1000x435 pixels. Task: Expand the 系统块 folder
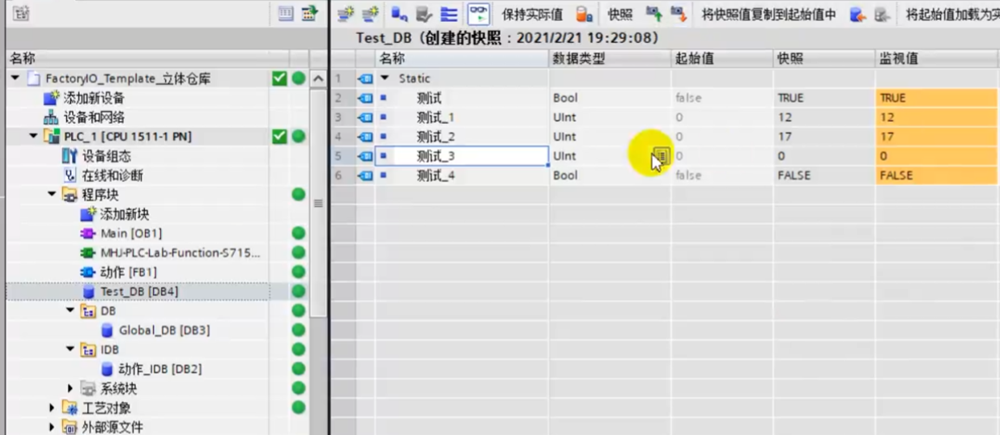[x=70, y=388]
